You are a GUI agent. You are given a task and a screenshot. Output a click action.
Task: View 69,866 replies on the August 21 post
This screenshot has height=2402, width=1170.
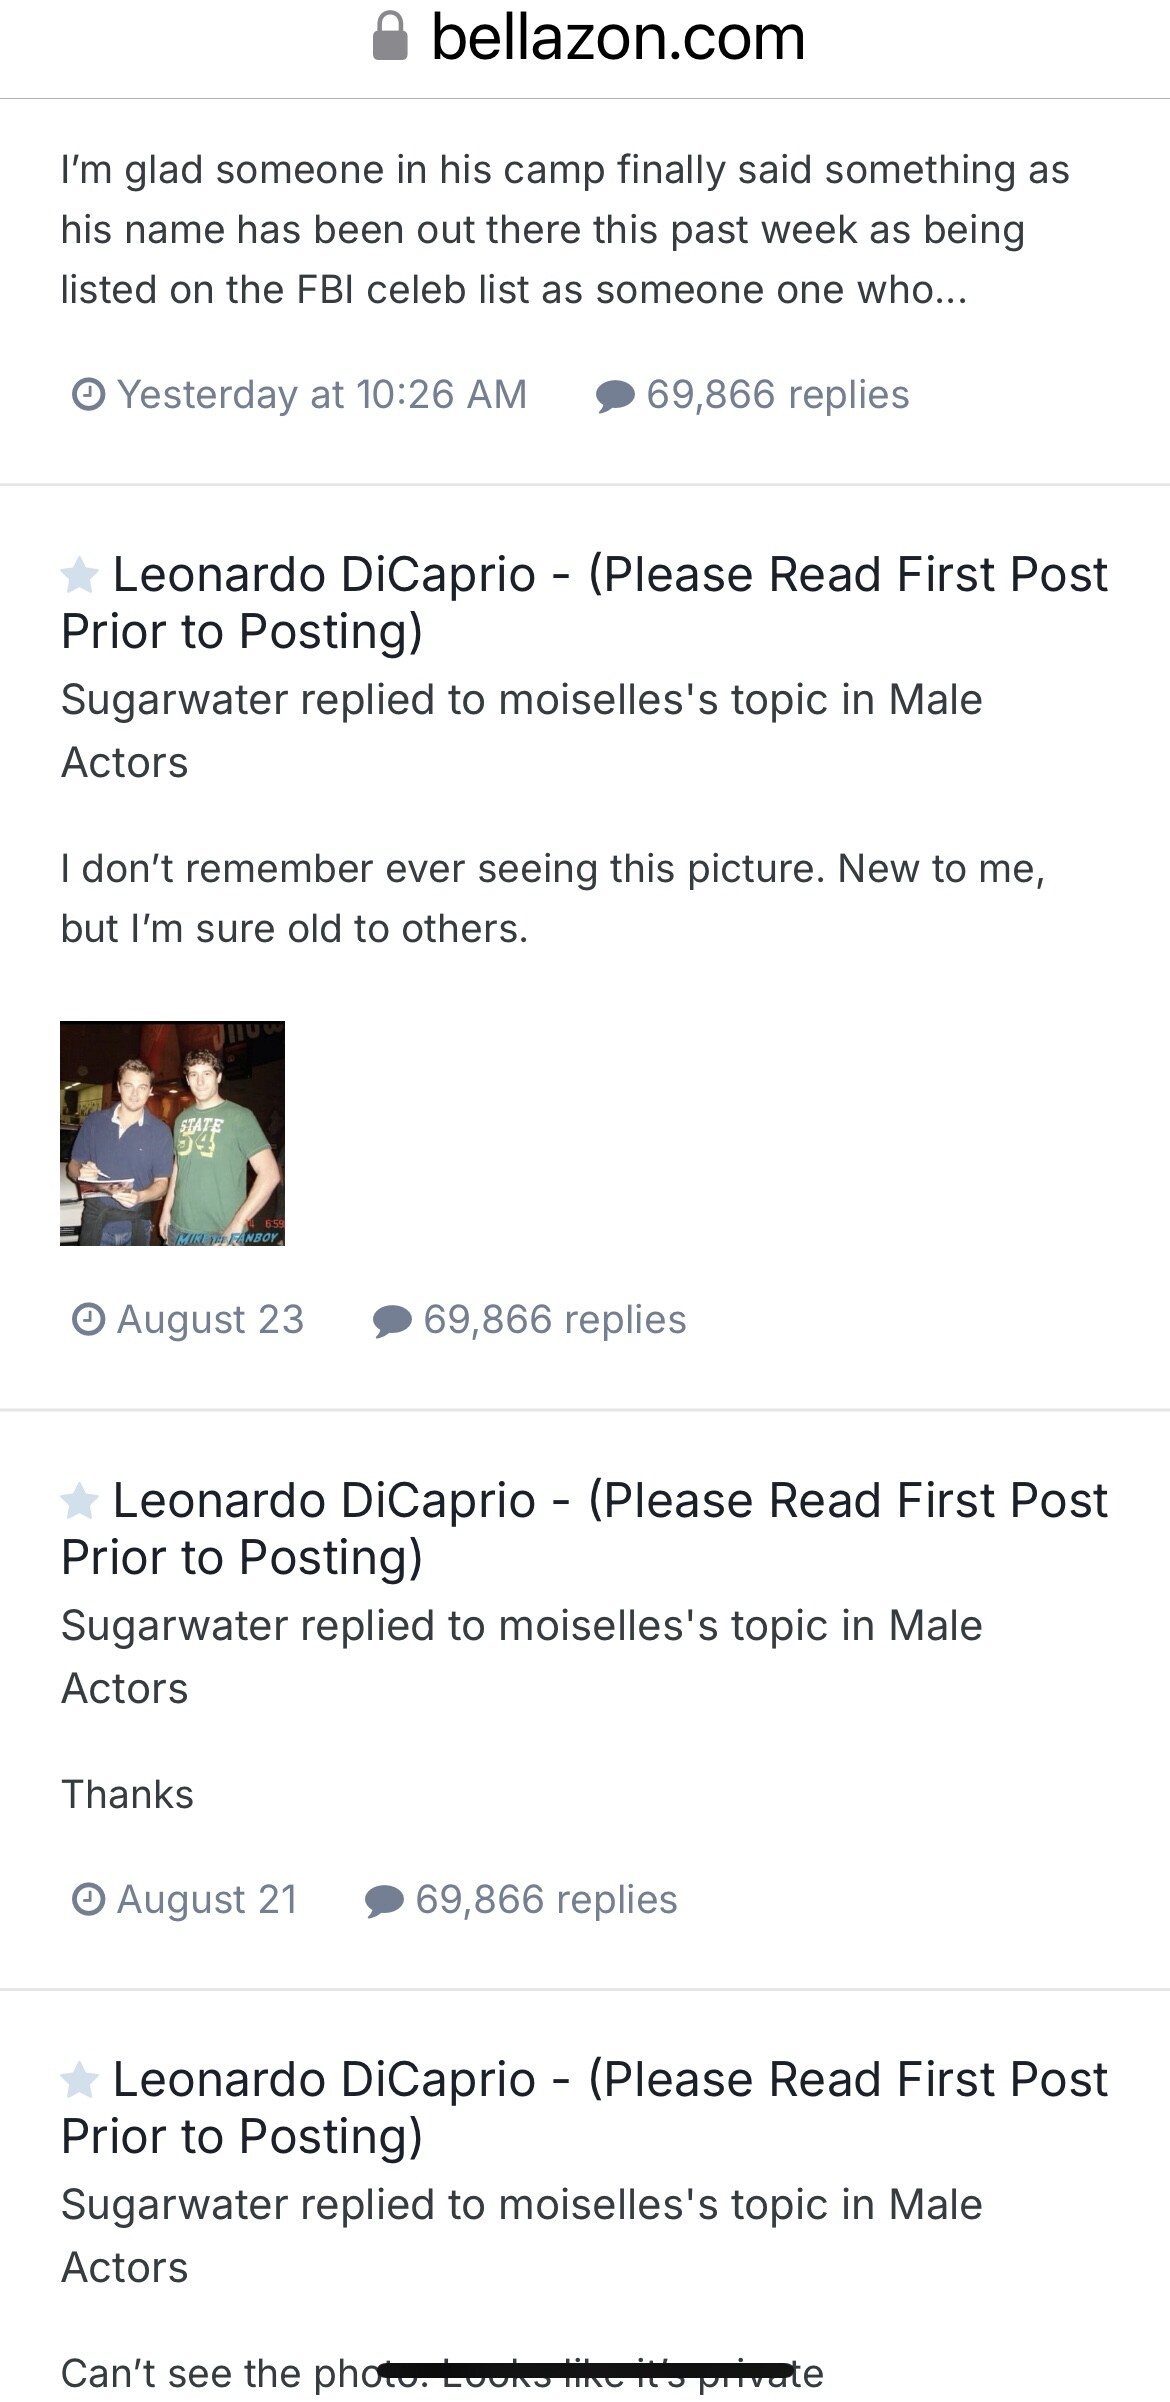click(x=546, y=1898)
